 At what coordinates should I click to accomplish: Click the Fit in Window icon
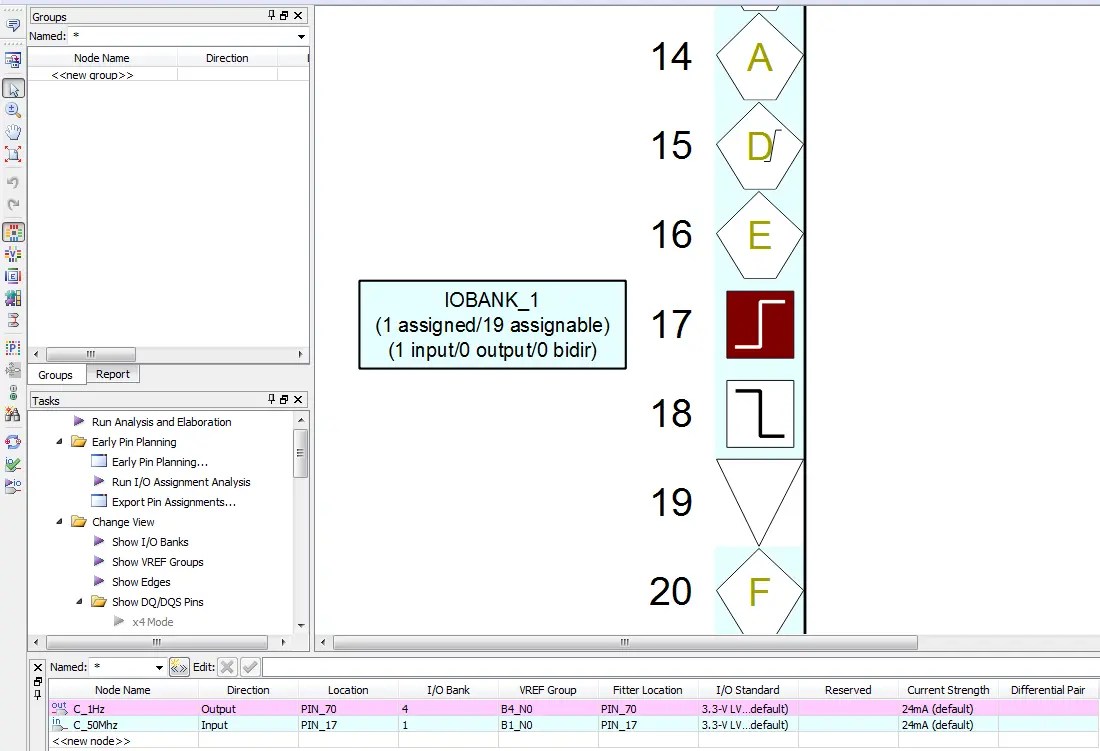pyautogui.click(x=13, y=154)
